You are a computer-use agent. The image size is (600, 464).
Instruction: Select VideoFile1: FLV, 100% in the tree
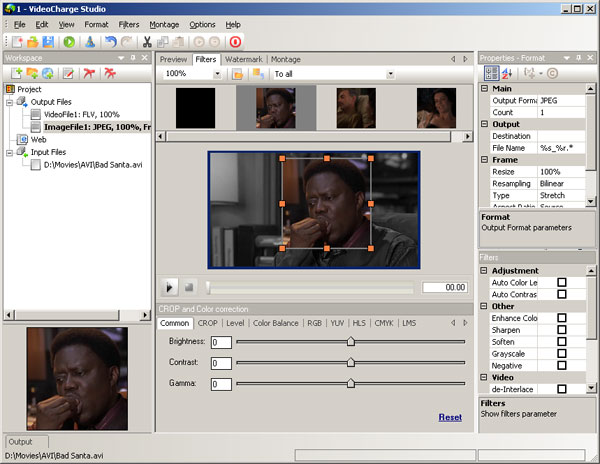pos(82,114)
